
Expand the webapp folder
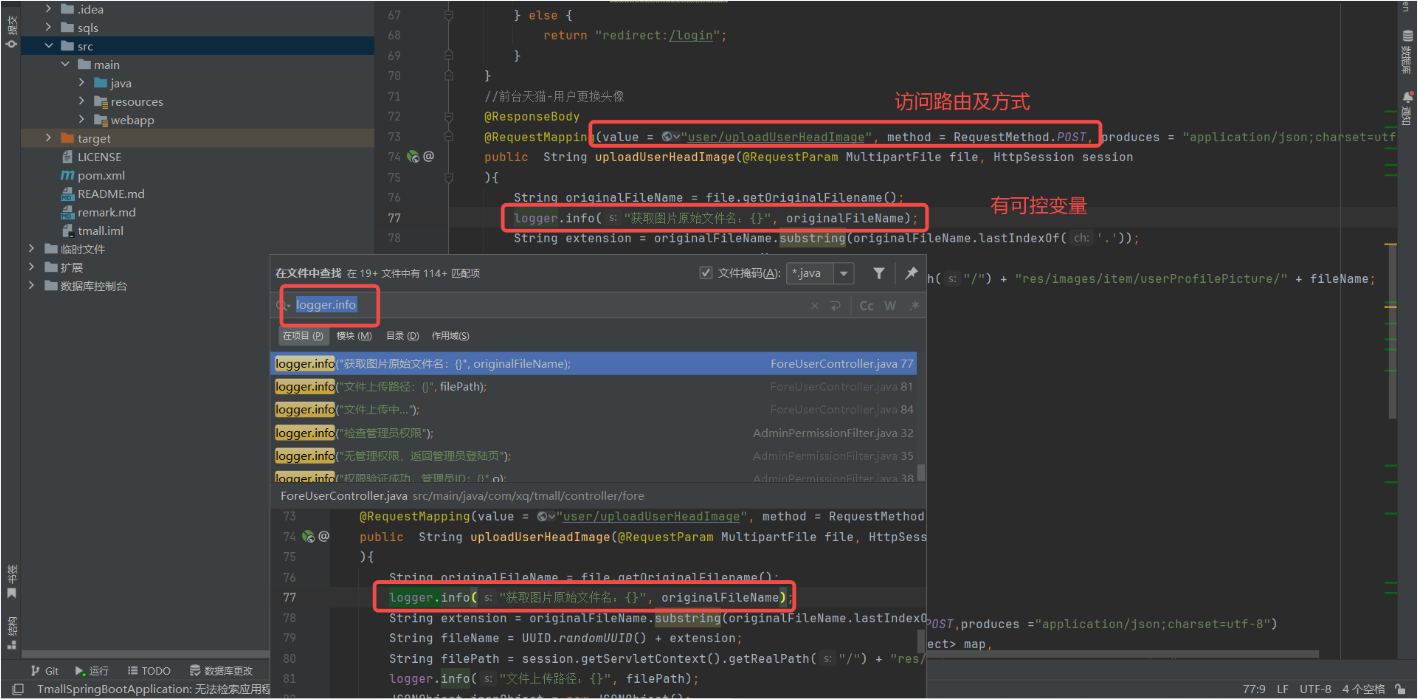[82, 120]
